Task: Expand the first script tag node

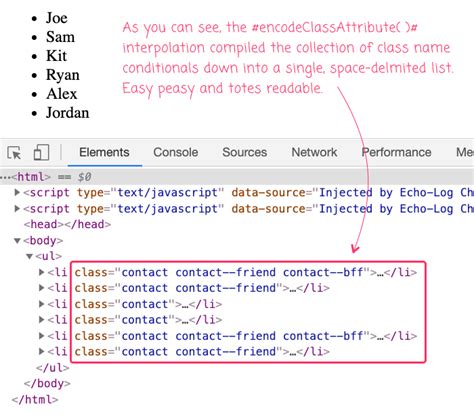Action: tap(17, 192)
